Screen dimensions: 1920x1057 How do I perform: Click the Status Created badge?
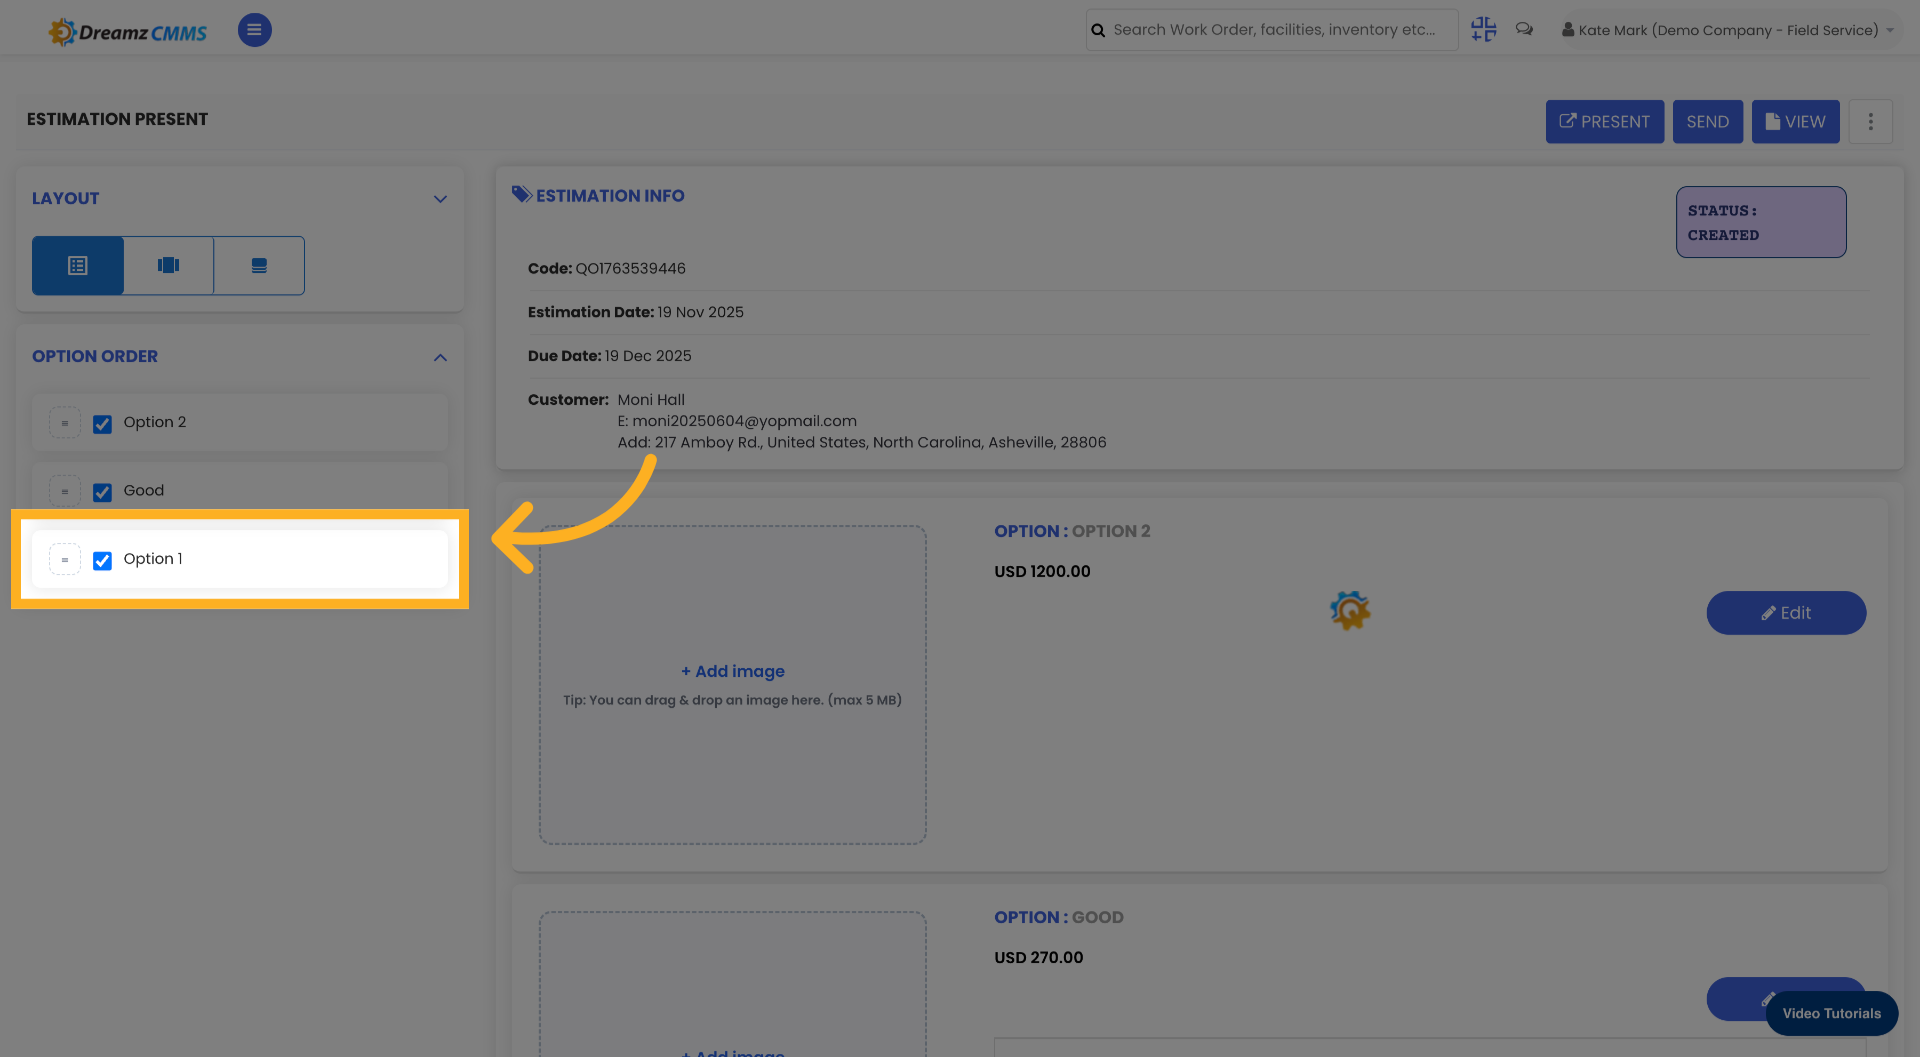1761,222
